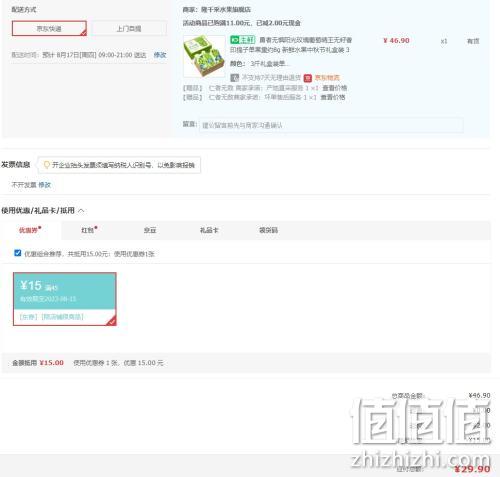Choose the 上门自提 pickup option

coord(129,29)
